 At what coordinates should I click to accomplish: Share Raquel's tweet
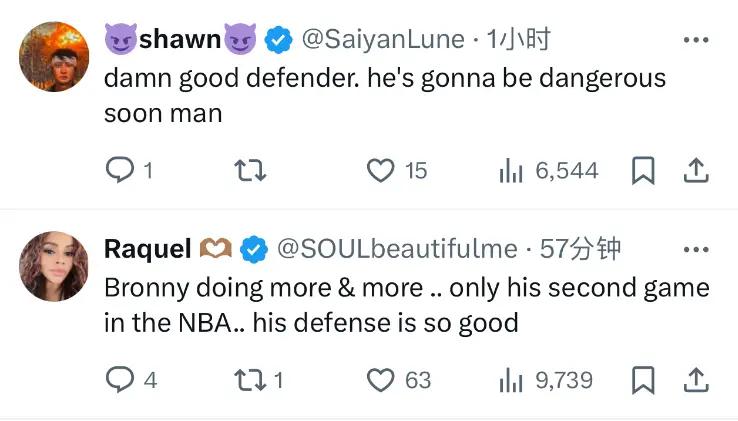click(695, 380)
